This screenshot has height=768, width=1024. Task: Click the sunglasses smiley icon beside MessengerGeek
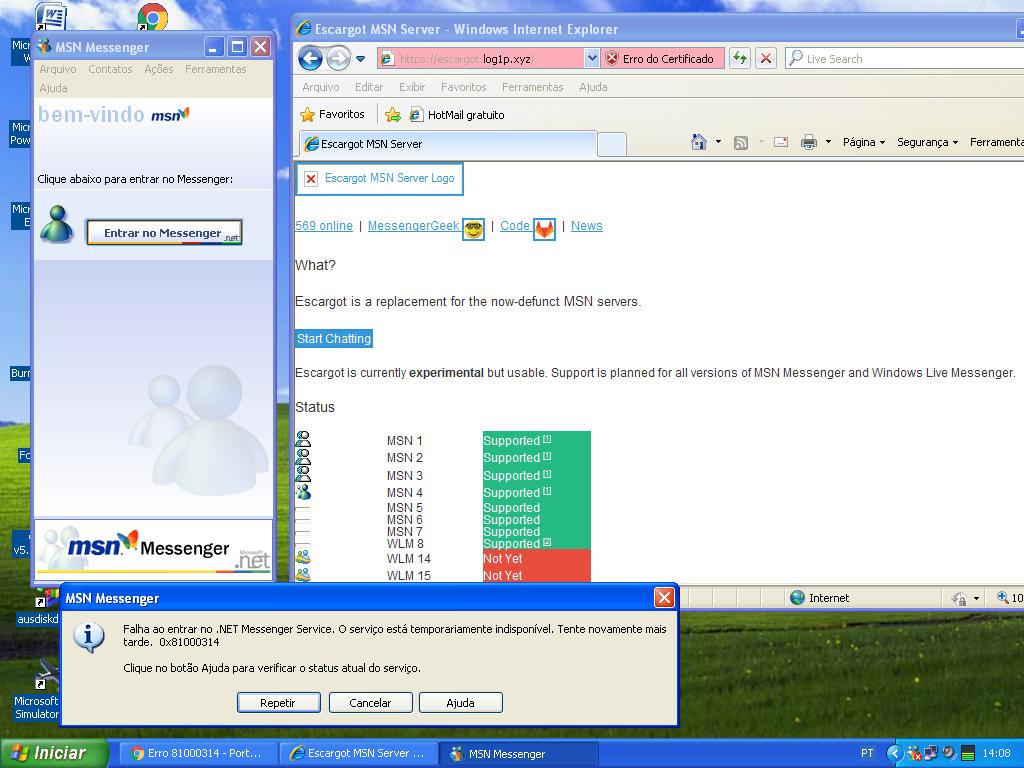pos(473,230)
